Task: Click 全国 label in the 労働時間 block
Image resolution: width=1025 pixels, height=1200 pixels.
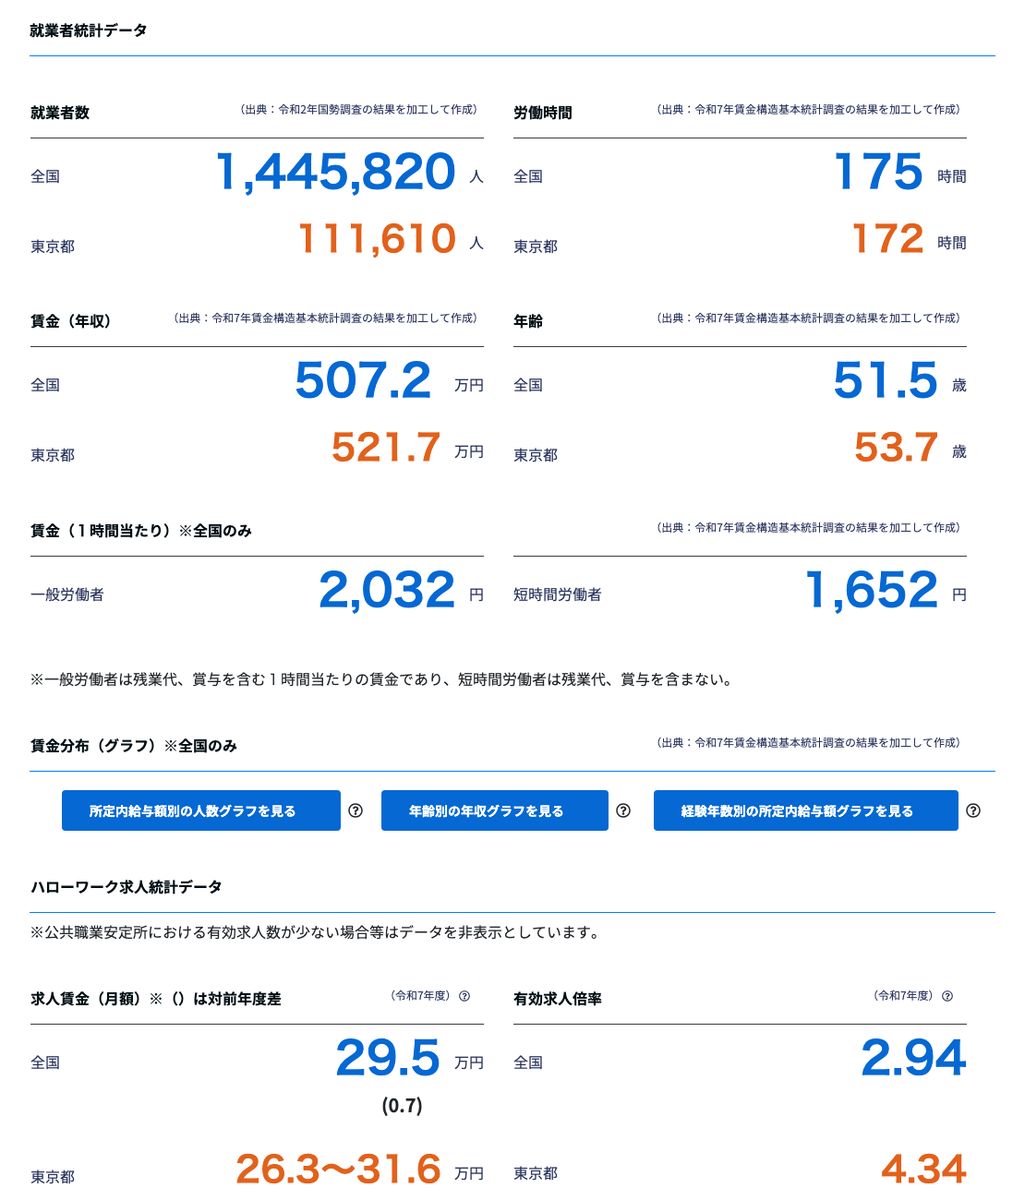Action: 528,177
